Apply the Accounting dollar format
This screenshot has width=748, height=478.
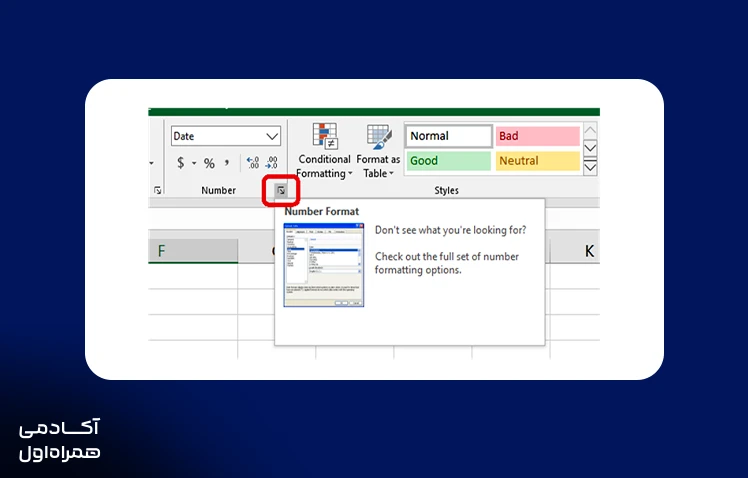pos(180,163)
